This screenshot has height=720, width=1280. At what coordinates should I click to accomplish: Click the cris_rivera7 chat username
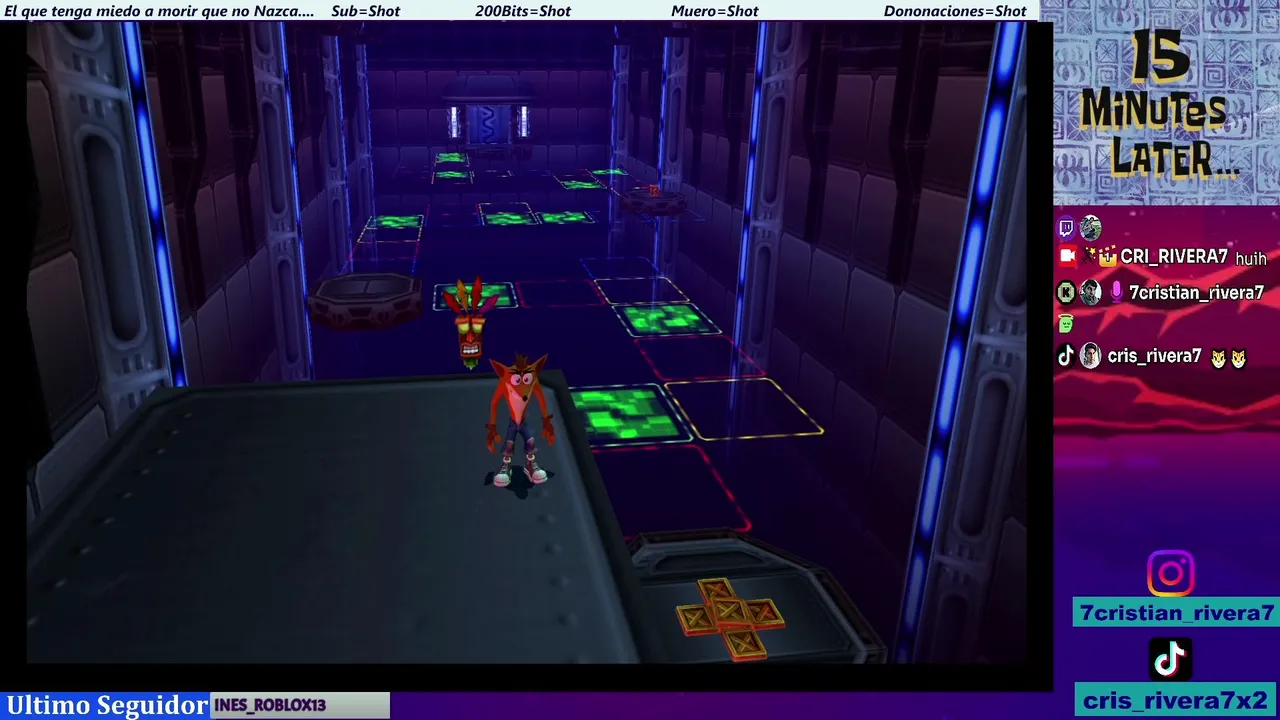click(x=1154, y=356)
